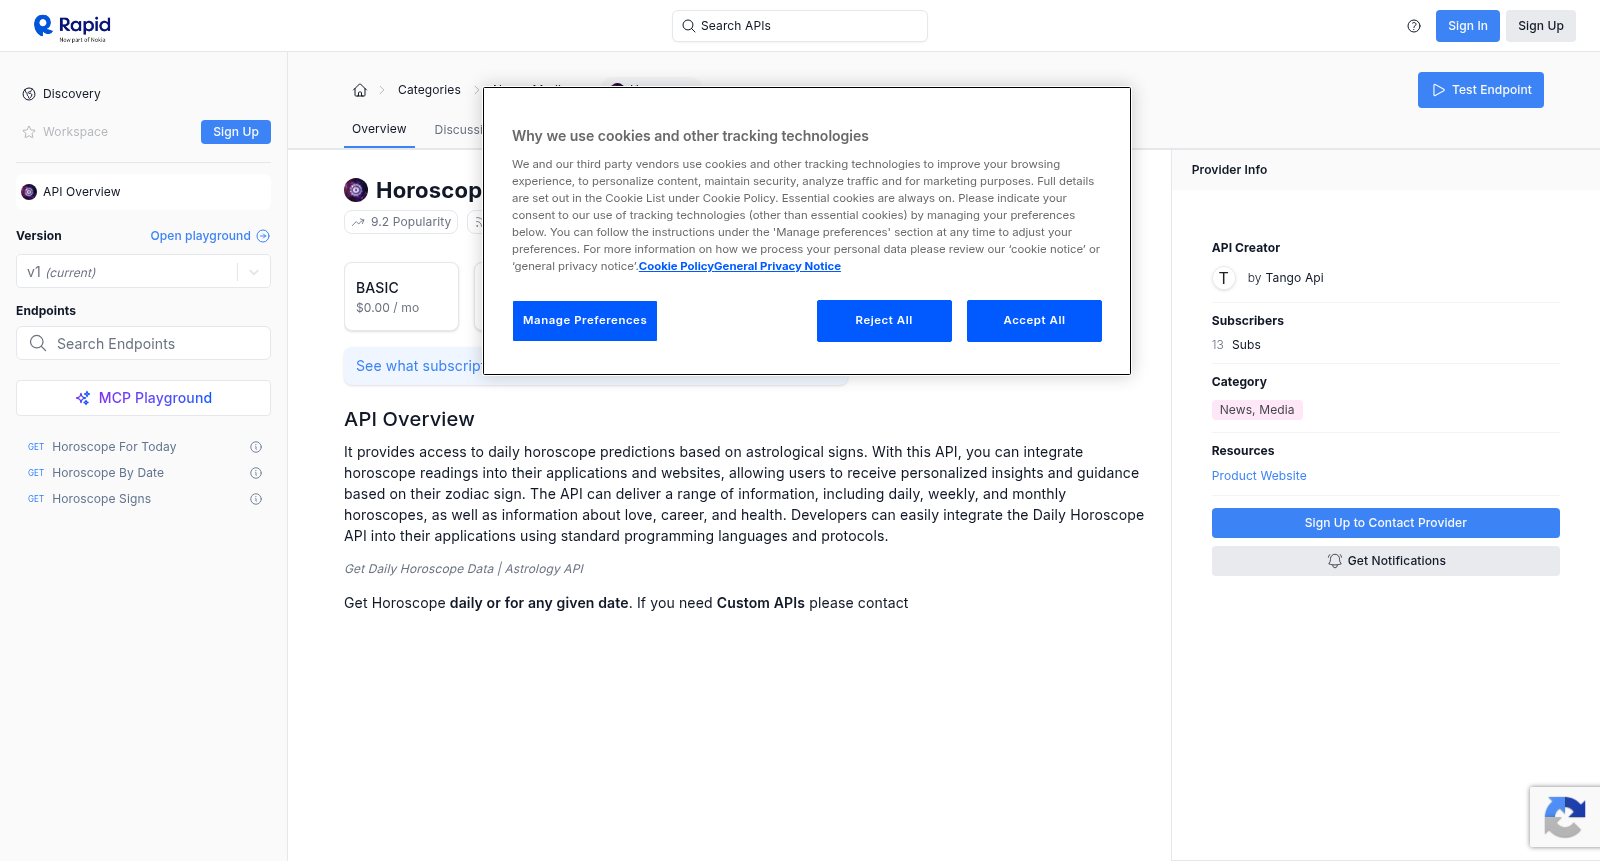Click the popularity trend arrow icon
Image resolution: width=1600 pixels, height=861 pixels.
(358, 222)
